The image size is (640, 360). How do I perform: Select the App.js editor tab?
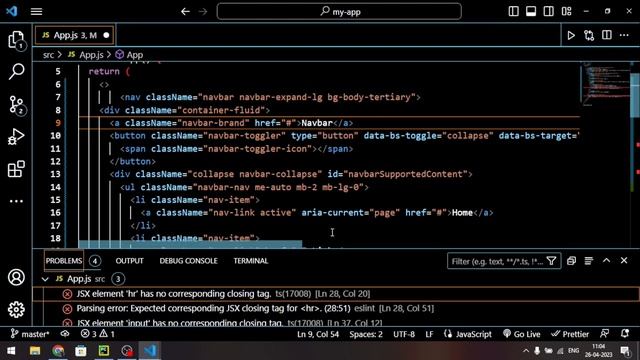74,35
